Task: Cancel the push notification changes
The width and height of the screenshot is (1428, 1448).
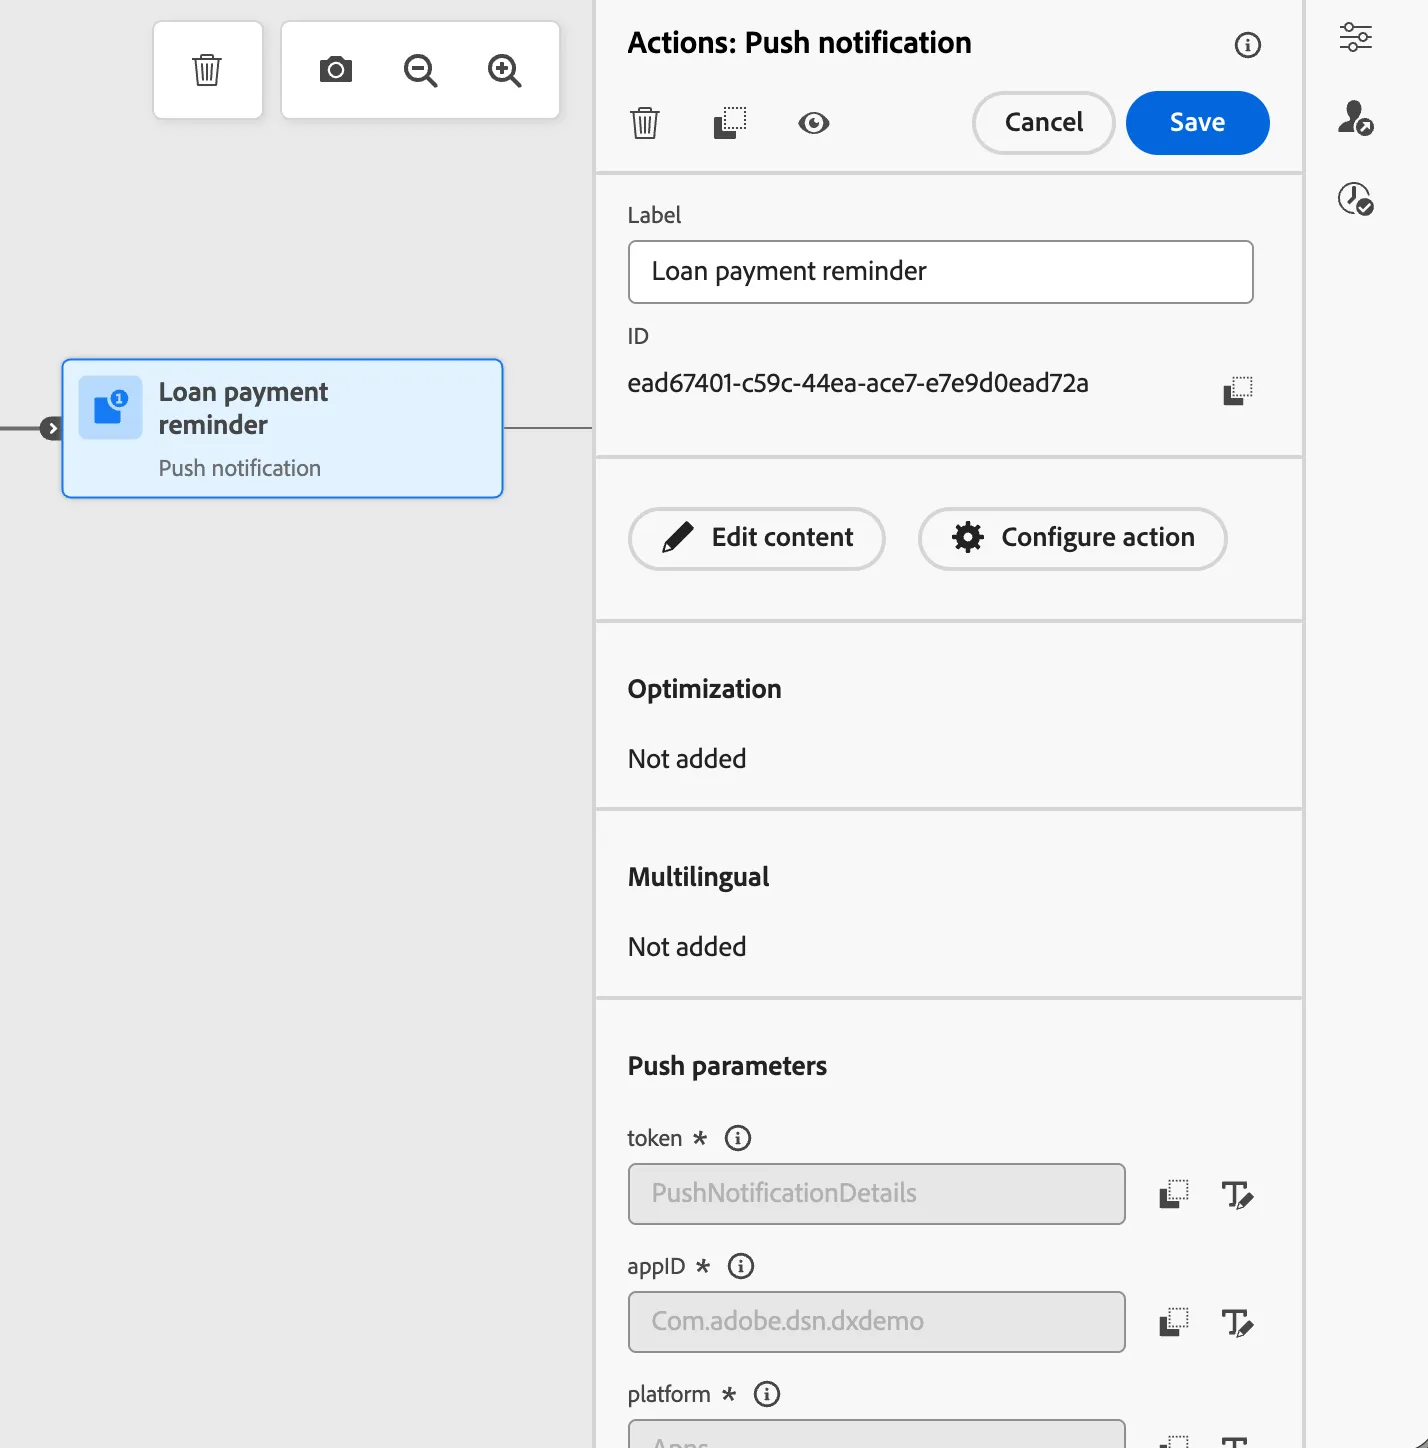Action: tap(1044, 123)
